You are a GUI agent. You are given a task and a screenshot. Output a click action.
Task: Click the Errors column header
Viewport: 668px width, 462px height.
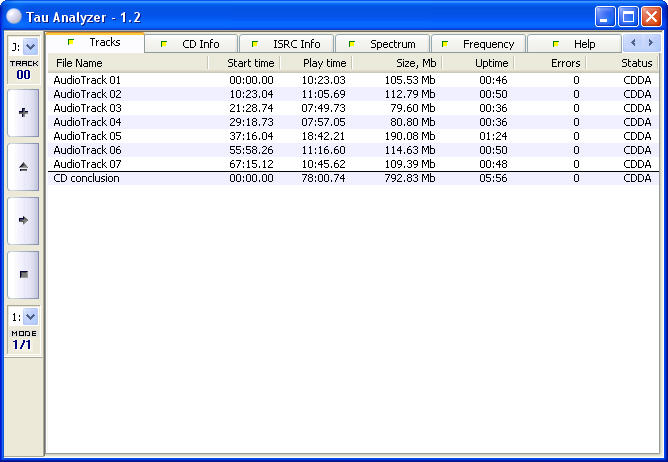[550, 63]
